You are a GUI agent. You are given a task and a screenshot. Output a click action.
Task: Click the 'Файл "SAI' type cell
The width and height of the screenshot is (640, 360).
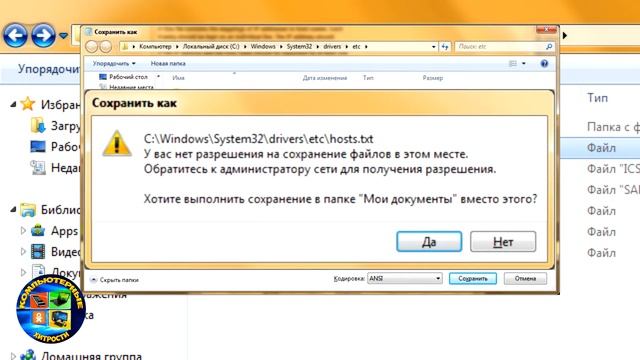point(613,190)
